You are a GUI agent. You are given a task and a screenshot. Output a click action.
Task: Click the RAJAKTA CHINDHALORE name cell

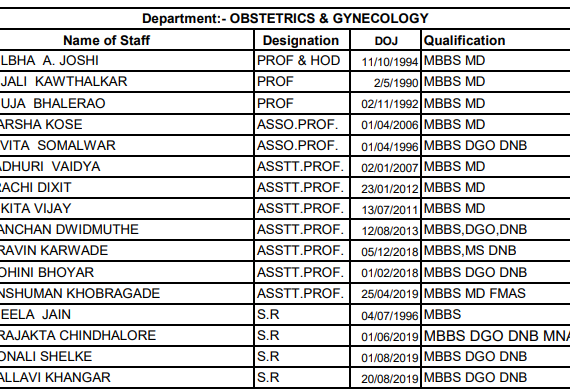(x=78, y=336)
